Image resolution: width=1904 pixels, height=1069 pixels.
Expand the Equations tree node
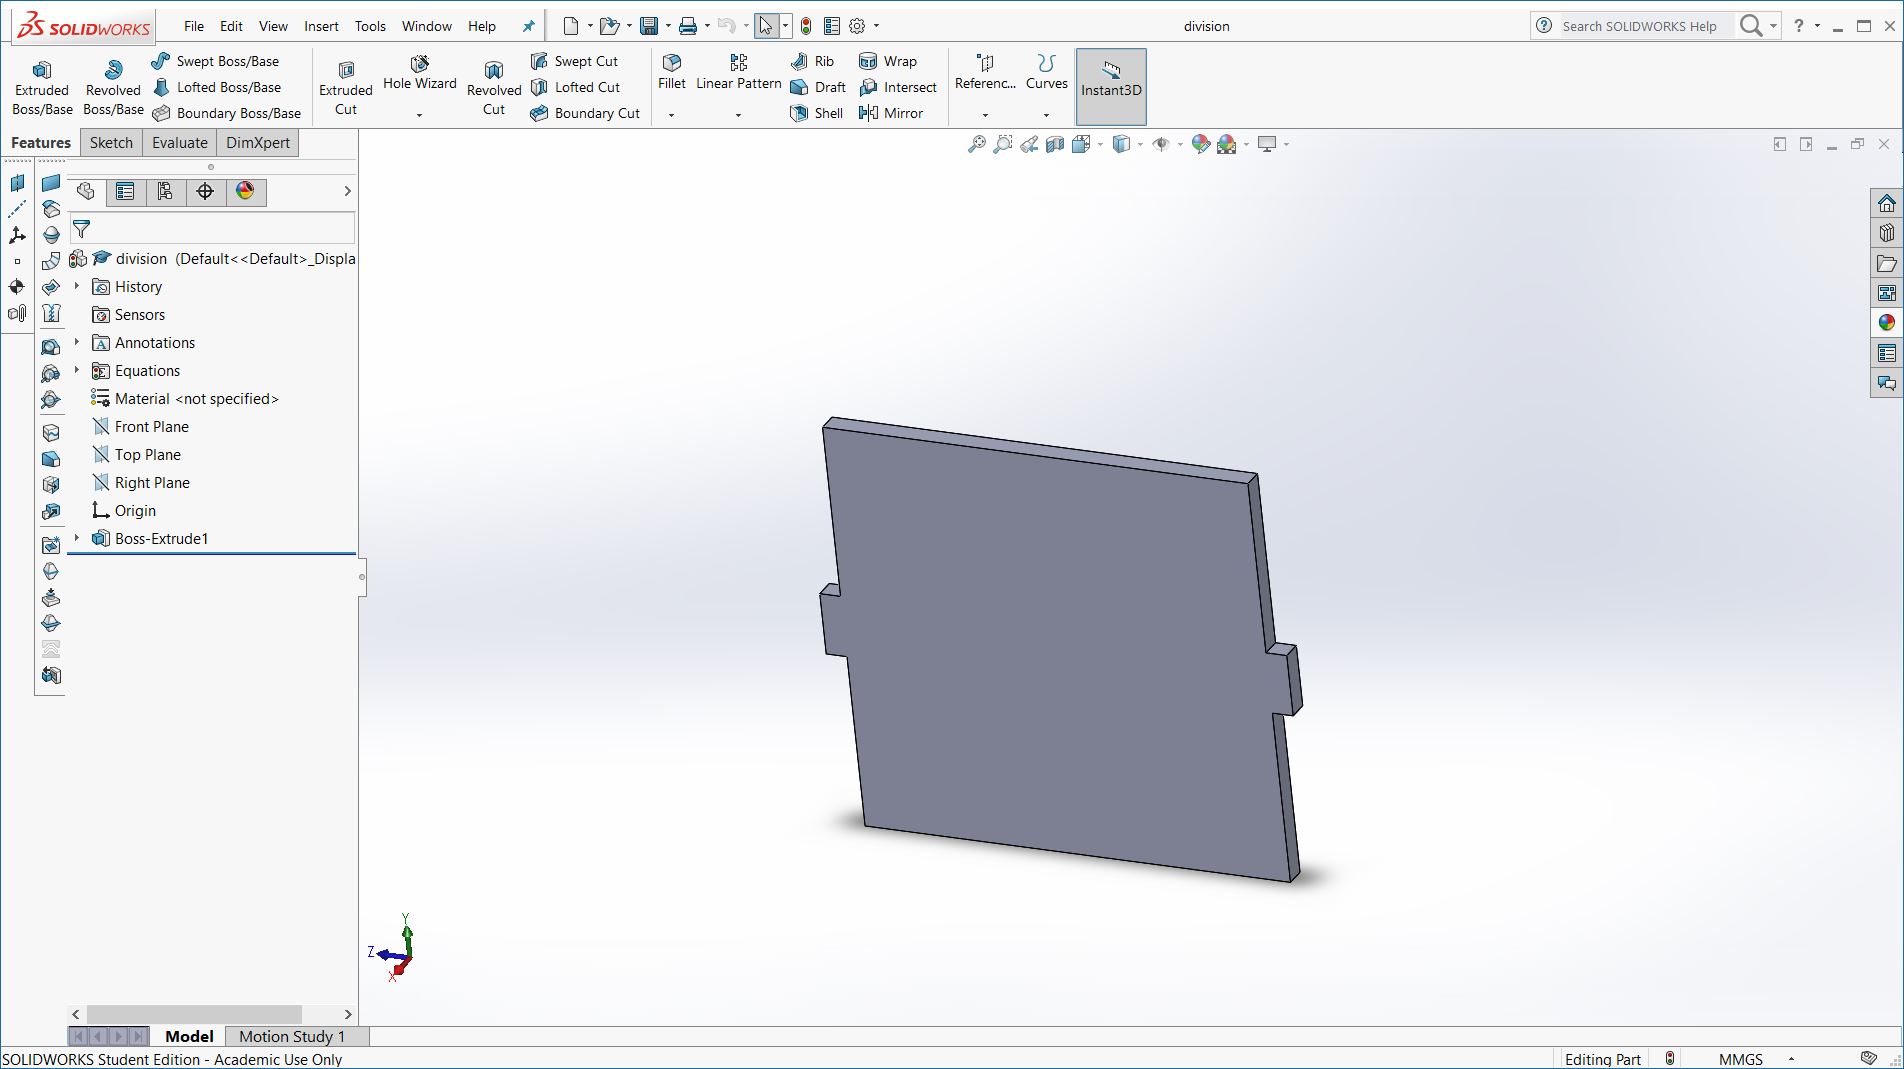coord(77,370)
